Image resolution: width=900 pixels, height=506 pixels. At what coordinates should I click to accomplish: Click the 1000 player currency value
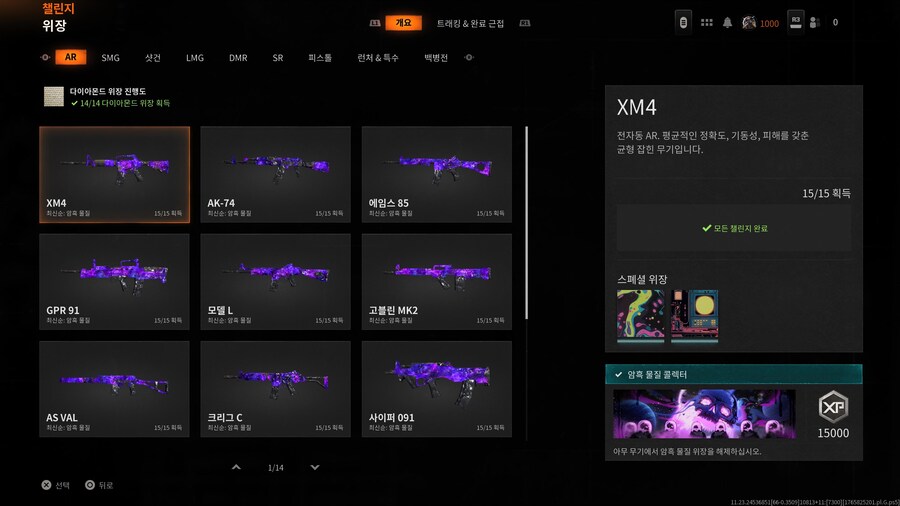point(769,24)
